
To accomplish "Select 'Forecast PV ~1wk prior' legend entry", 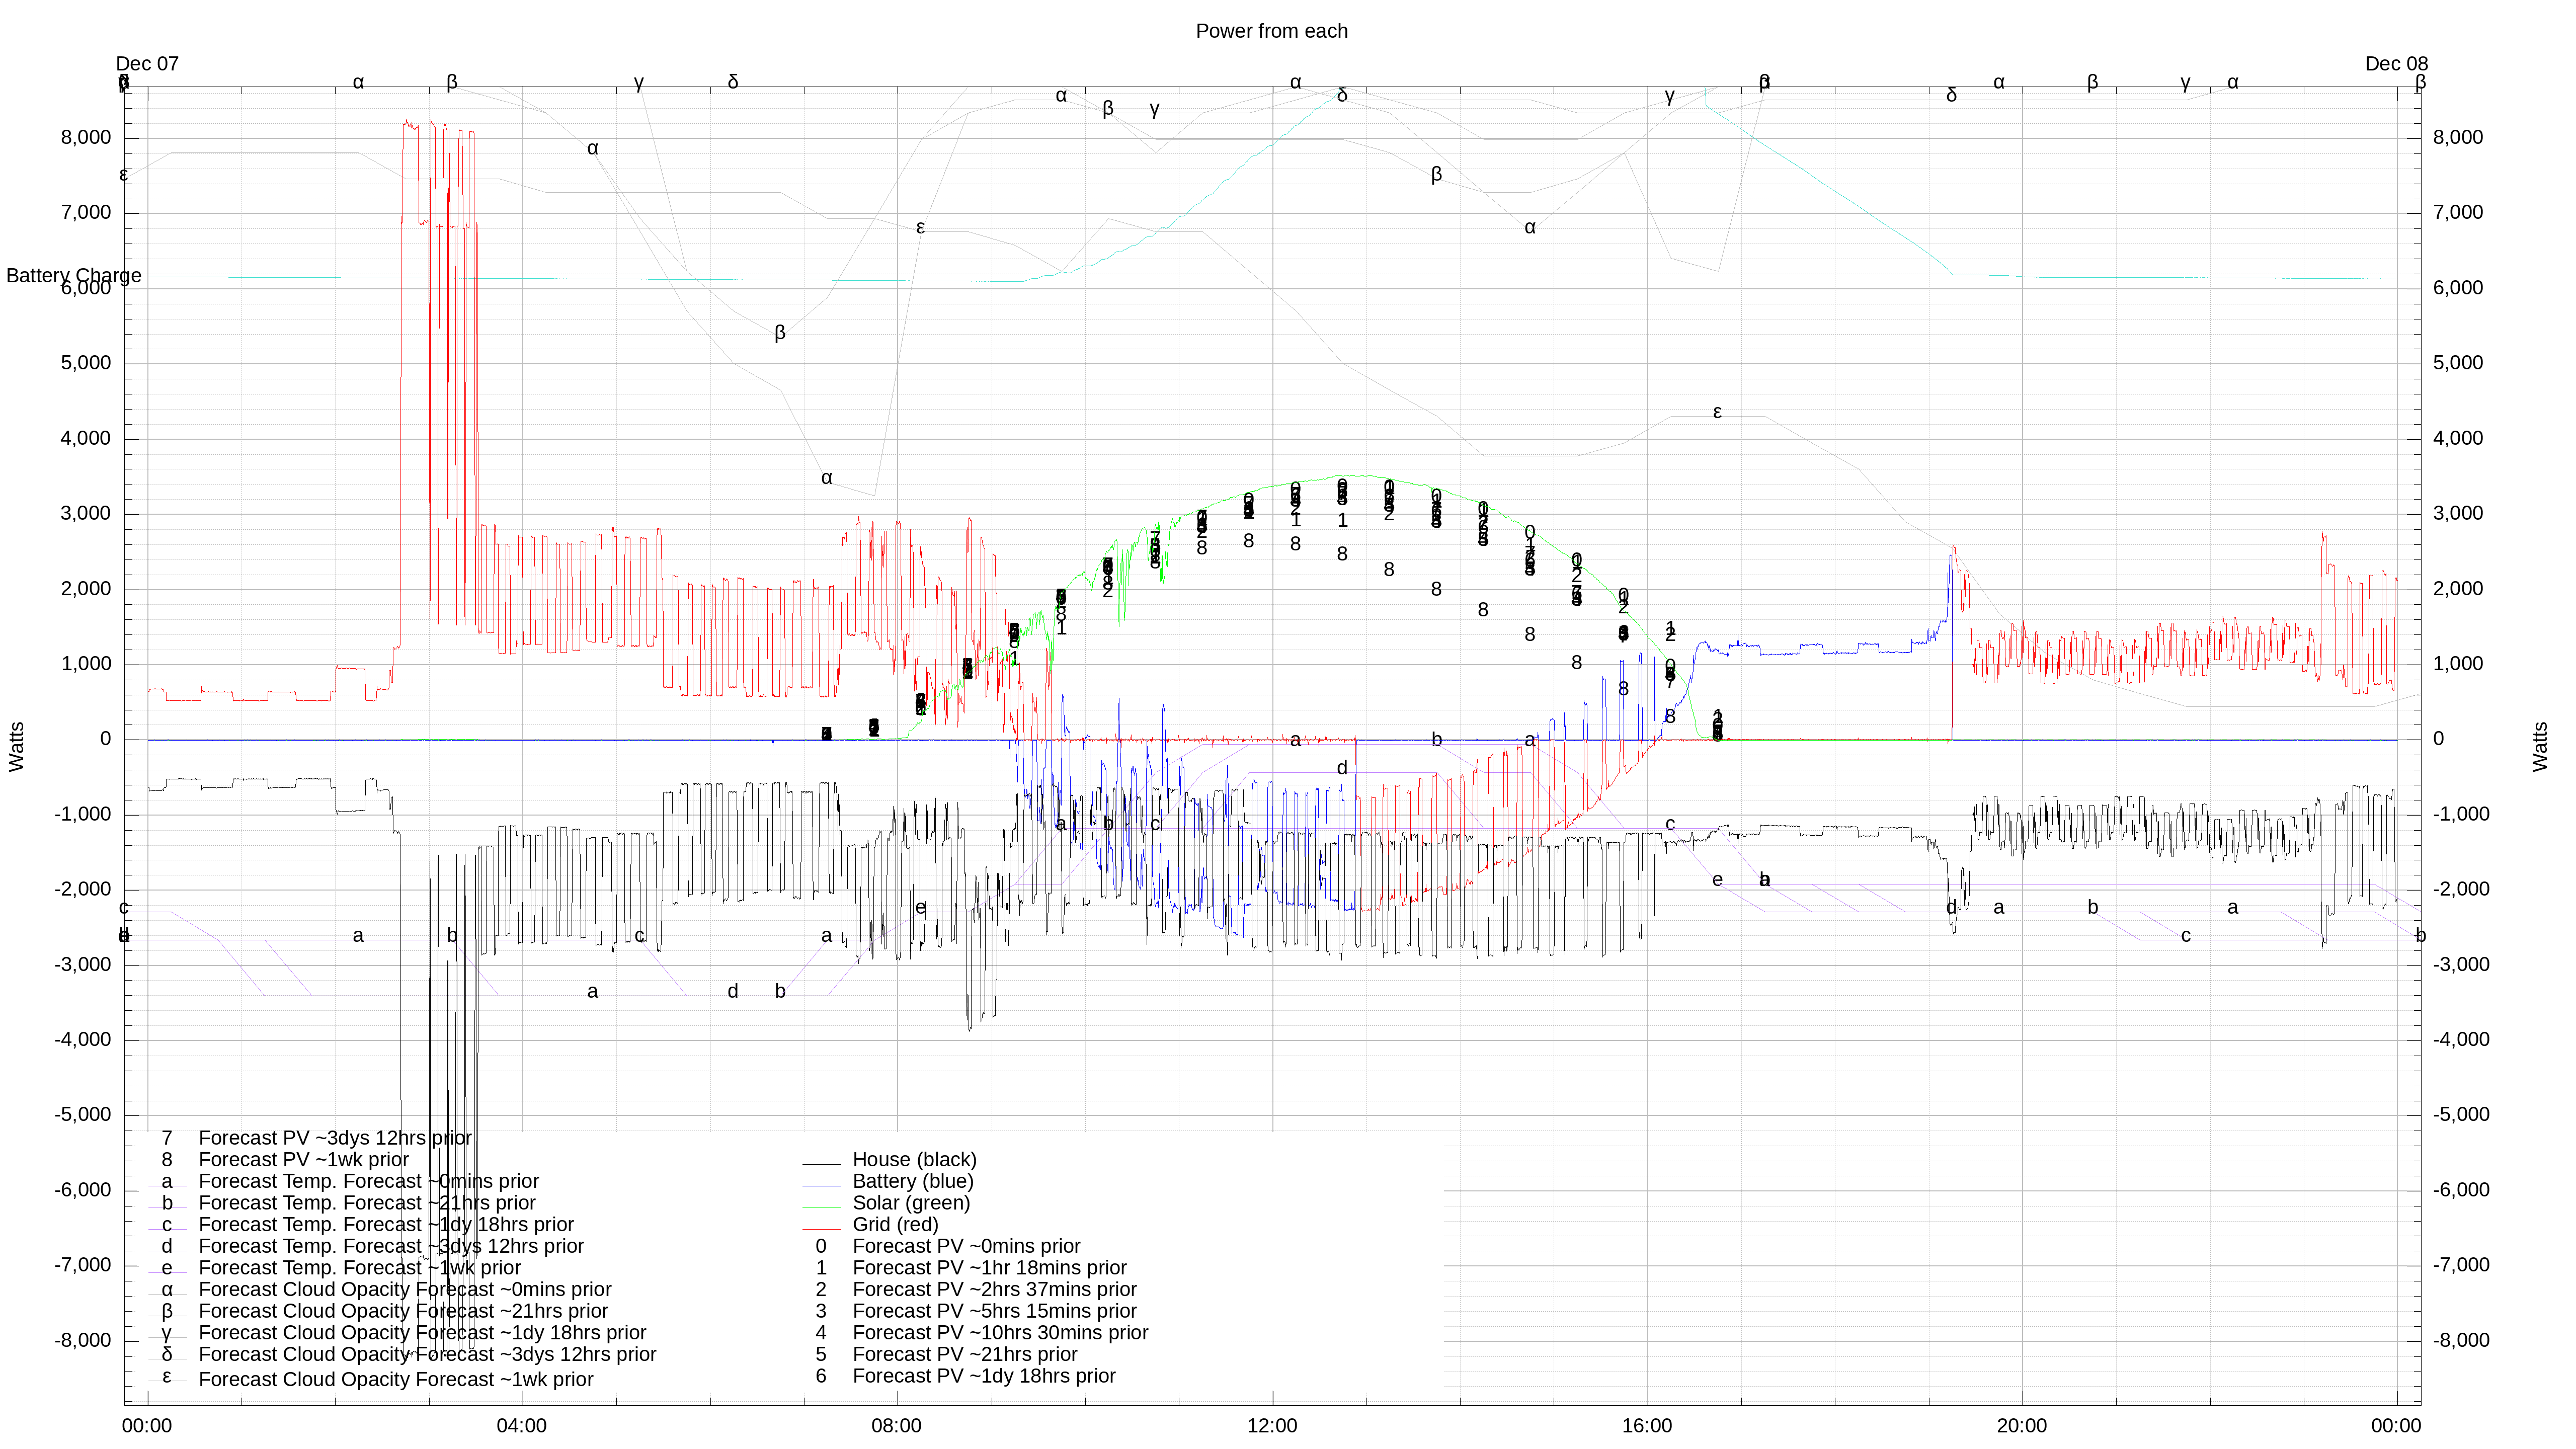I will pos(304,1159).
